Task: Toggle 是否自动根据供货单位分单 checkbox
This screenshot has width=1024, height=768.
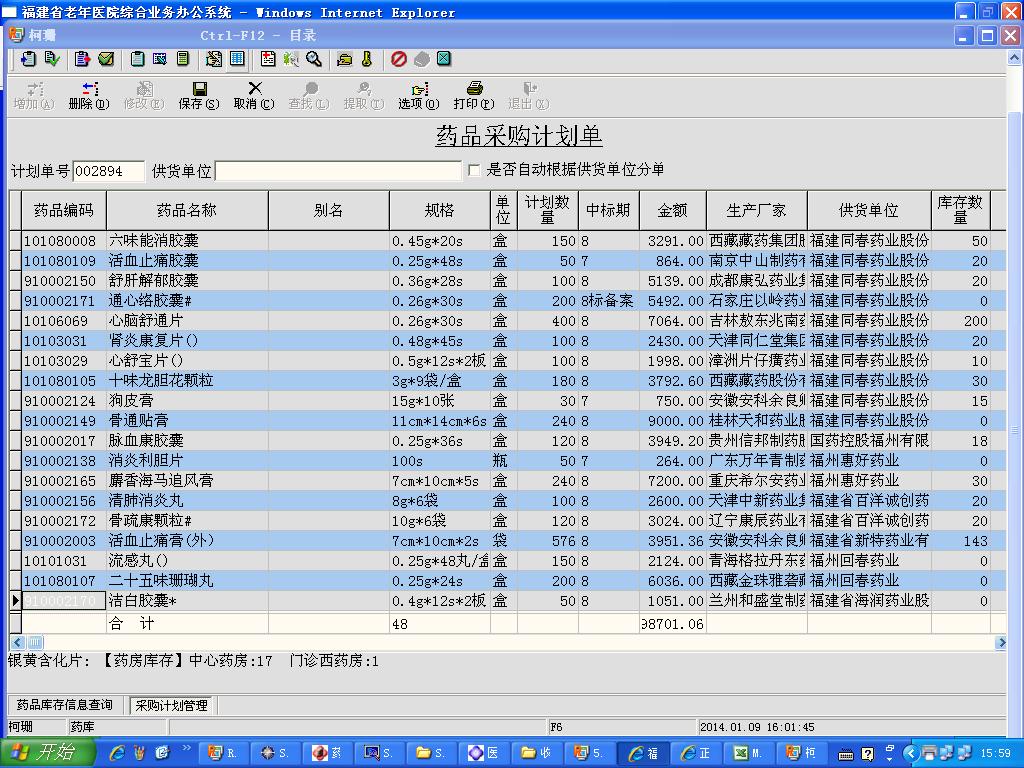Action: pos(474,170)
